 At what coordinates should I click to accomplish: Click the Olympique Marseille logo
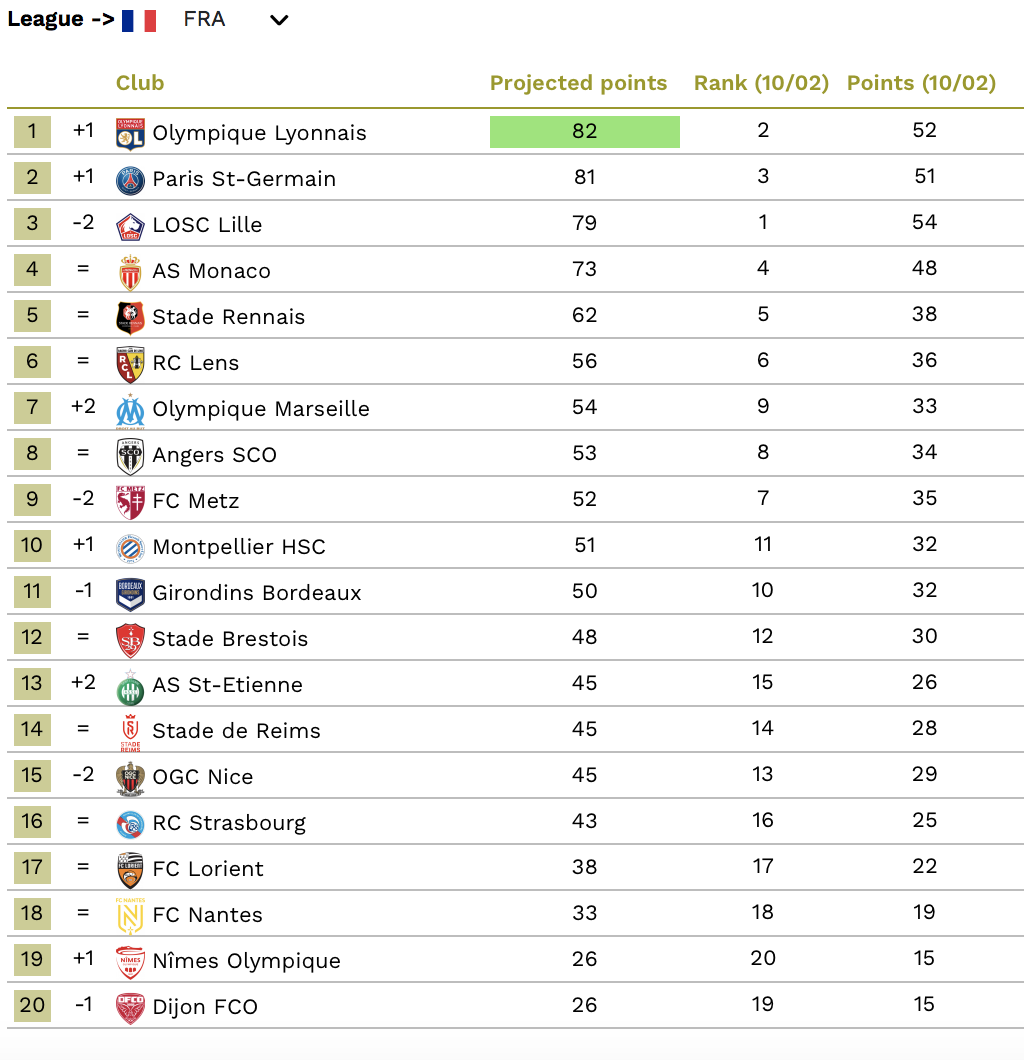(130, 410)
